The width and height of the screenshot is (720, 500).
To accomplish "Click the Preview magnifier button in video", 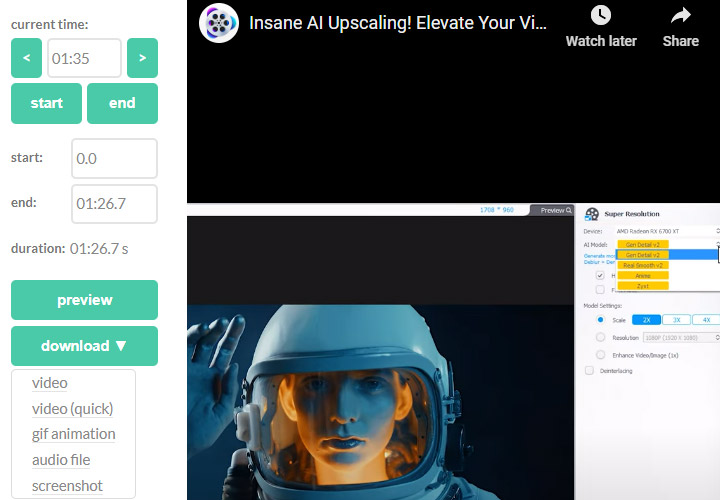I will [x=552, y=210].
